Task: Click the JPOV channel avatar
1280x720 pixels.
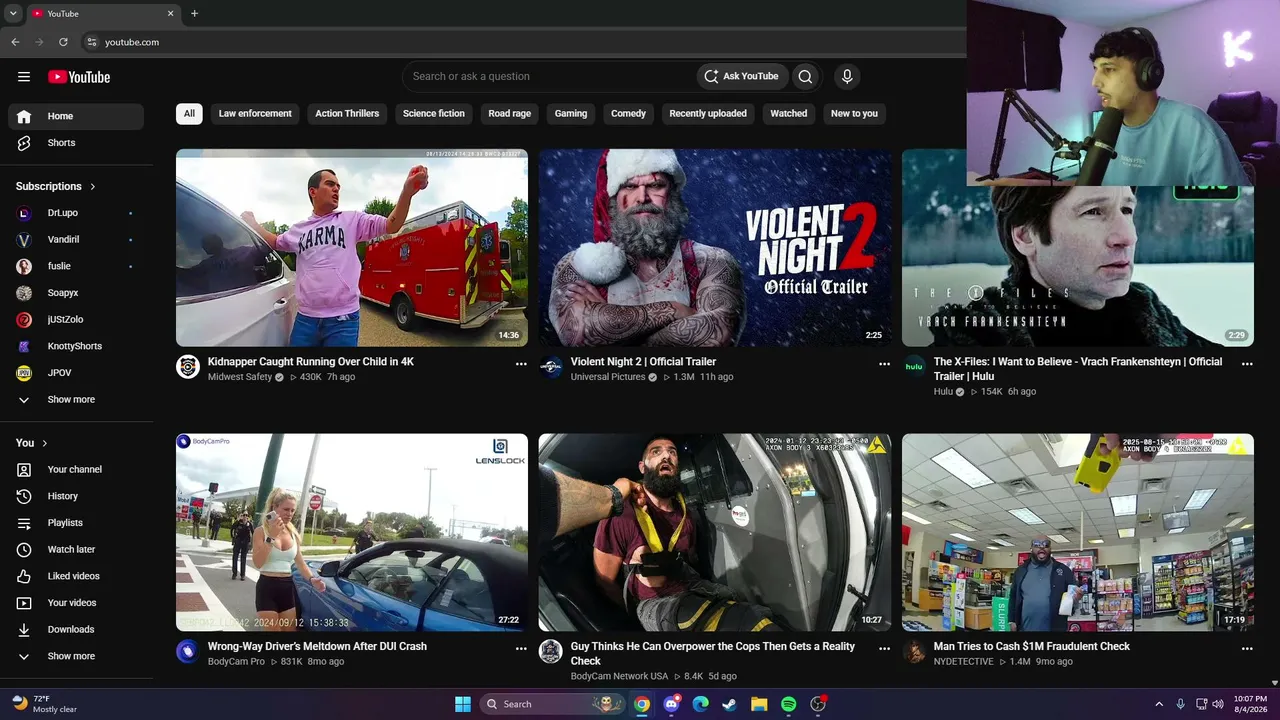Action: pyautogui.click(x=24, y=373)
